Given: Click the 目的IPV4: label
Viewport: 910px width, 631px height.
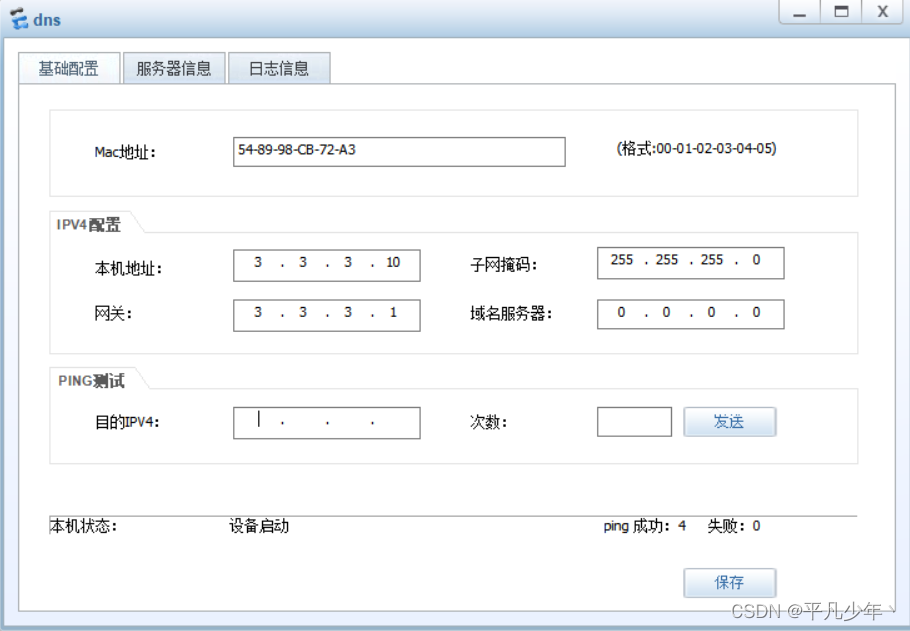Looking at the screenshot, I should pos(127,421).
